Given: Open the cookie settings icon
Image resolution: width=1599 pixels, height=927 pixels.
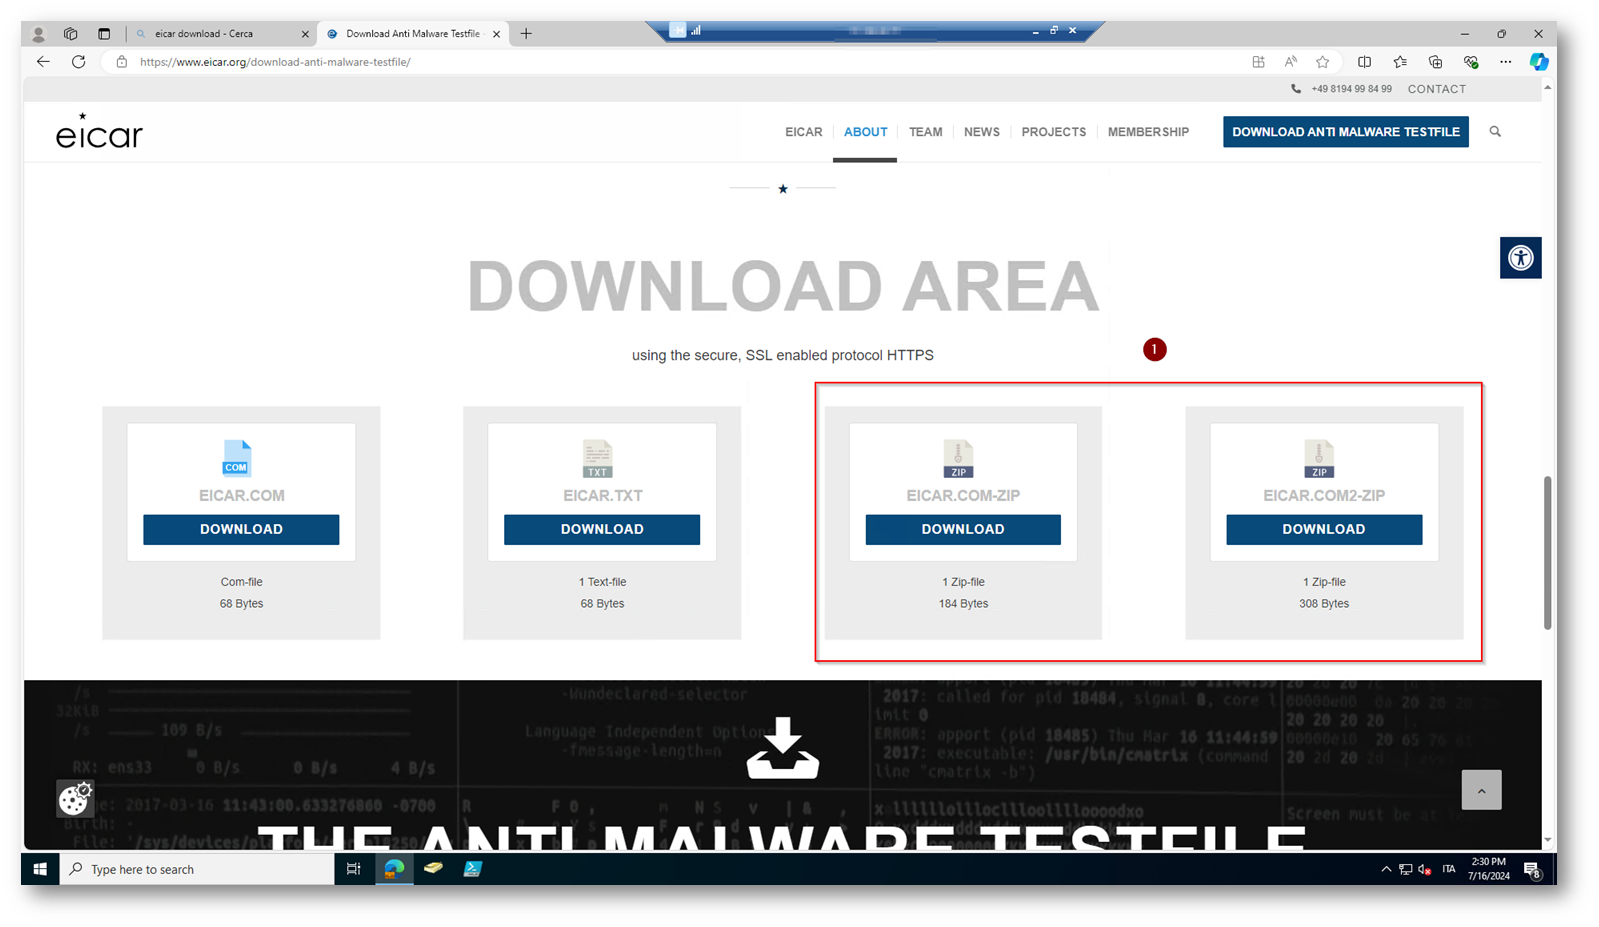Looking at the screenshot, I should [74, 798].
